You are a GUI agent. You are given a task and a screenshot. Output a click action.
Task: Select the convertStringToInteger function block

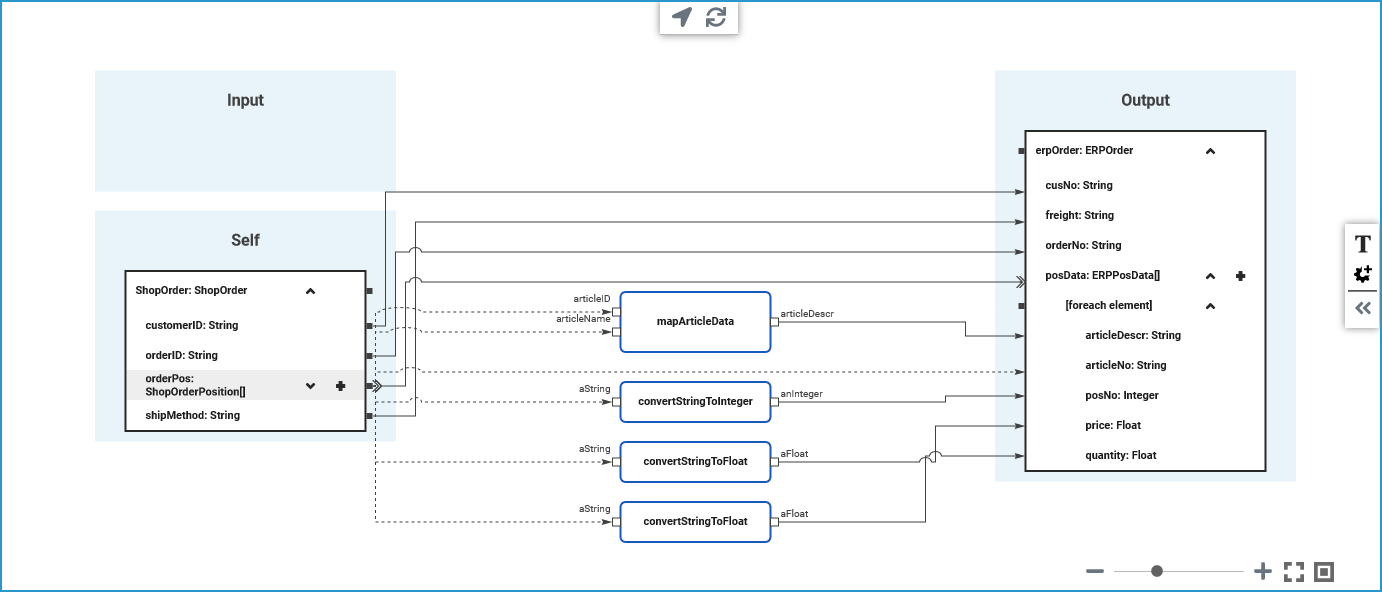click(x=695, y=401)
